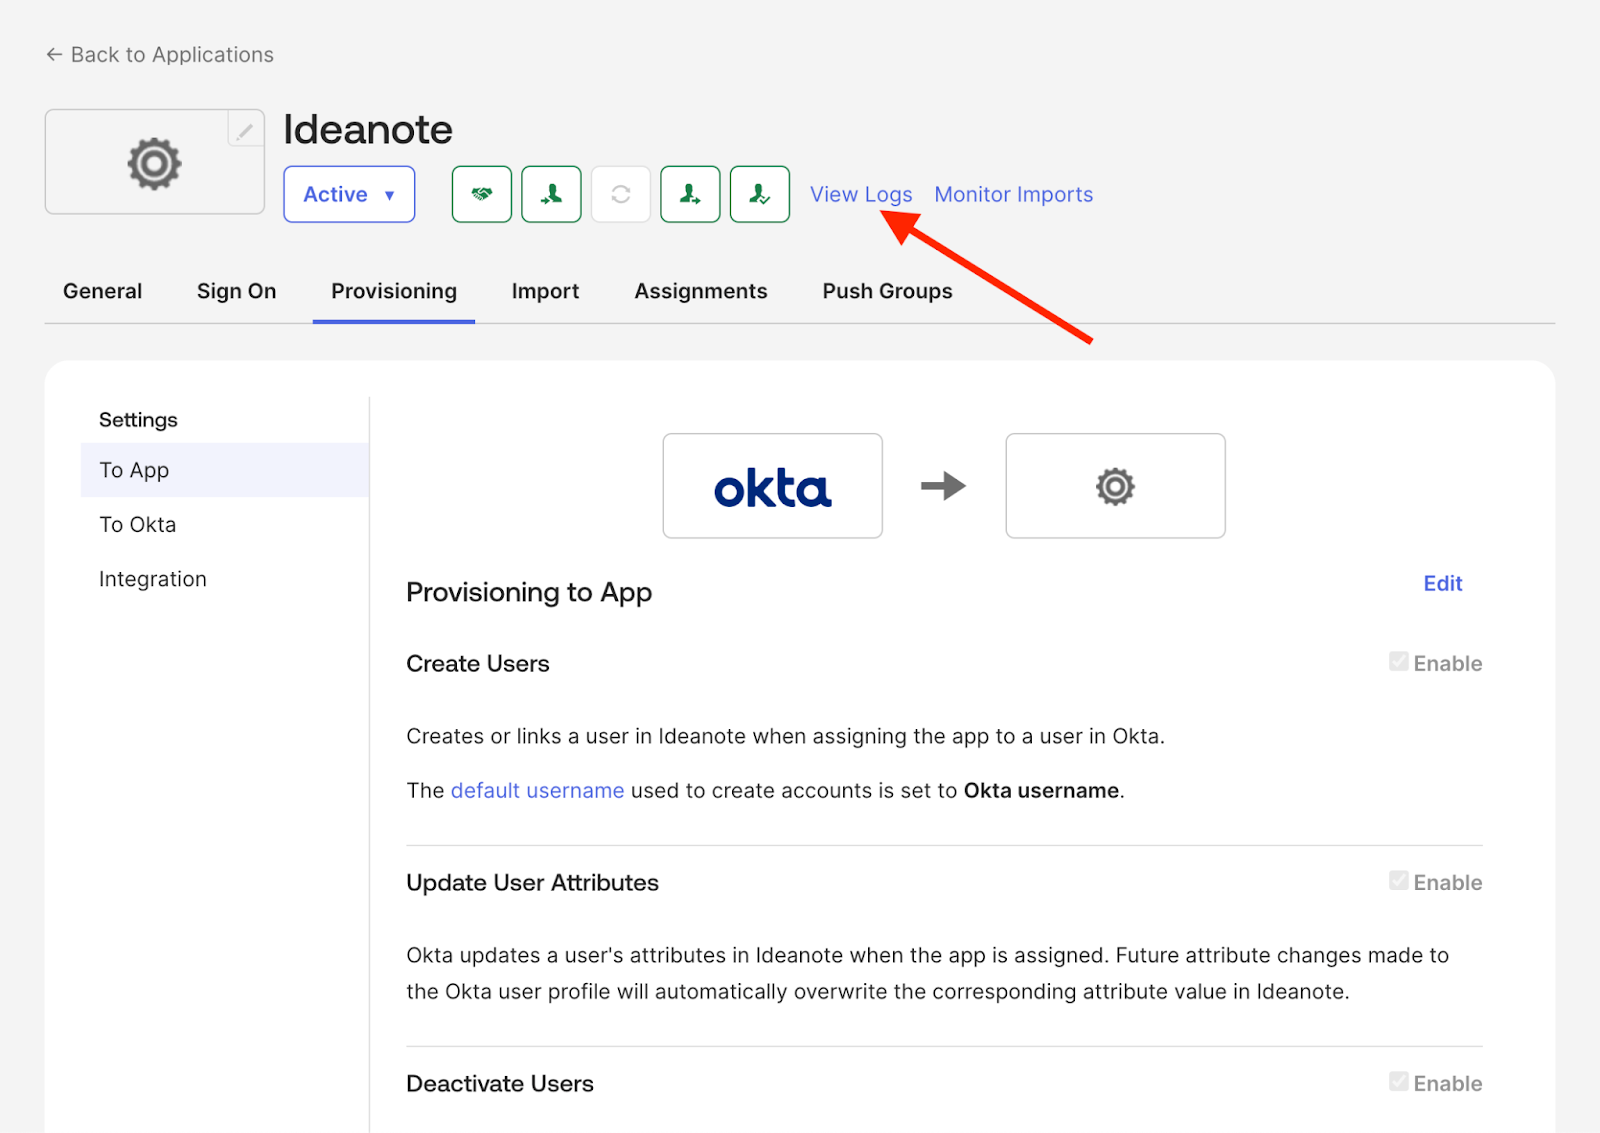This screenshot has width=1600, height=1133.
Task: Click the pencil edit logo icon
Action: [245, 130]
